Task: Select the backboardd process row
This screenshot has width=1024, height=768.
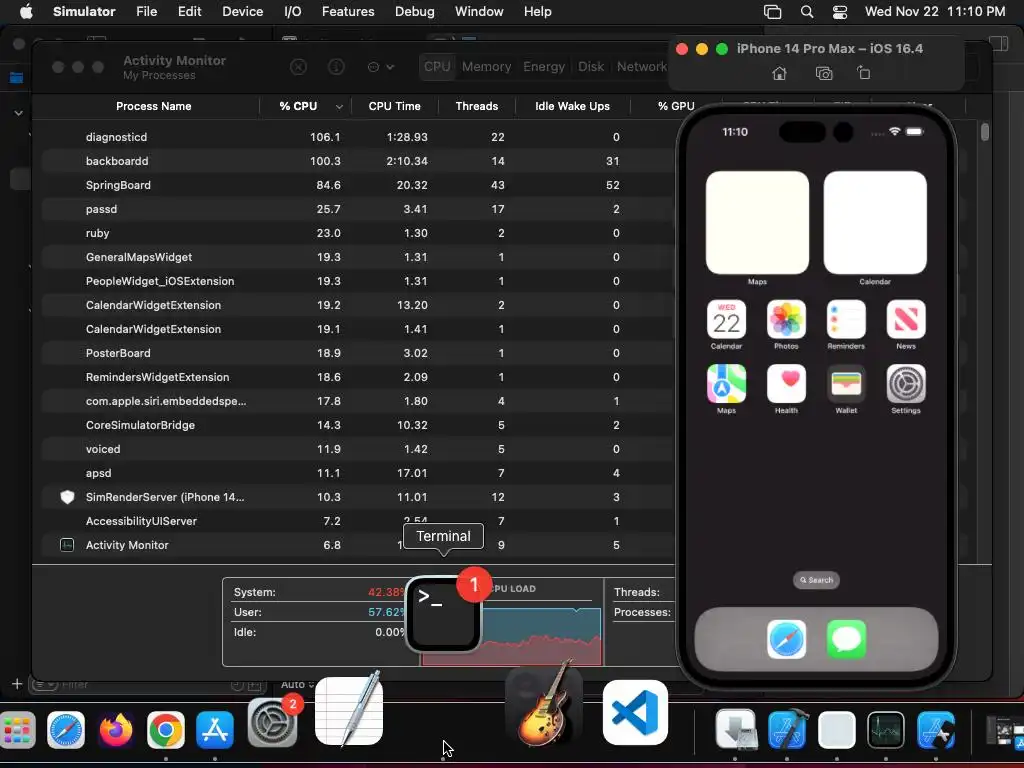Action: pyautogui.click(x=358, y=161)
